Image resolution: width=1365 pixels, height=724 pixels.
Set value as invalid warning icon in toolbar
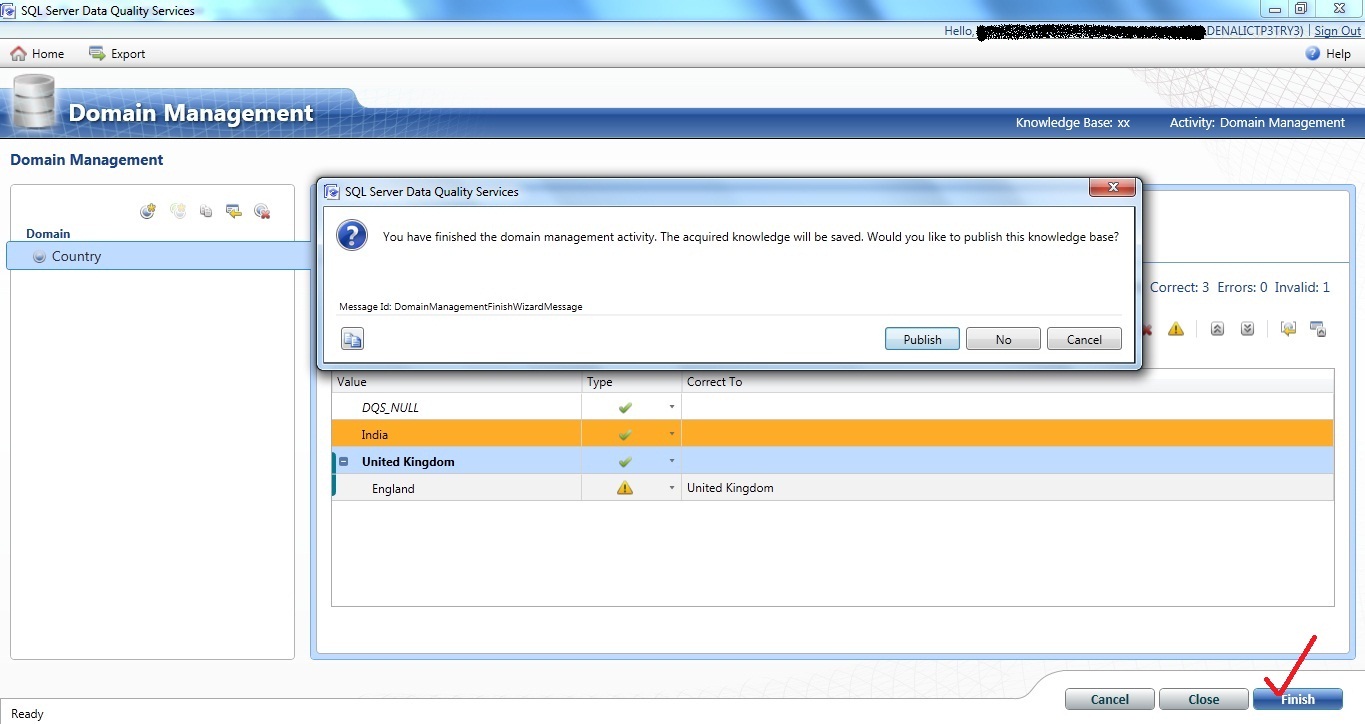coord(1176,328)
